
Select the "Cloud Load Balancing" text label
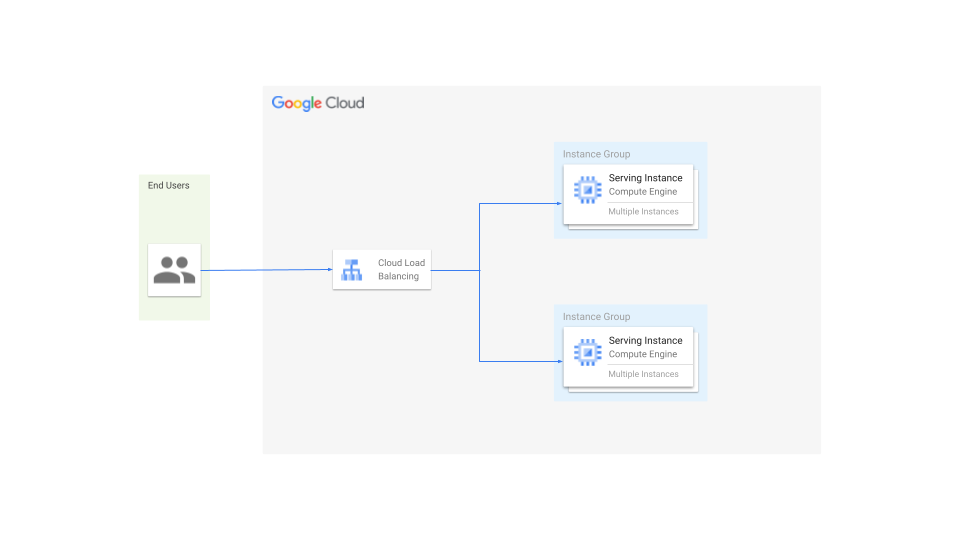(401, 270)
